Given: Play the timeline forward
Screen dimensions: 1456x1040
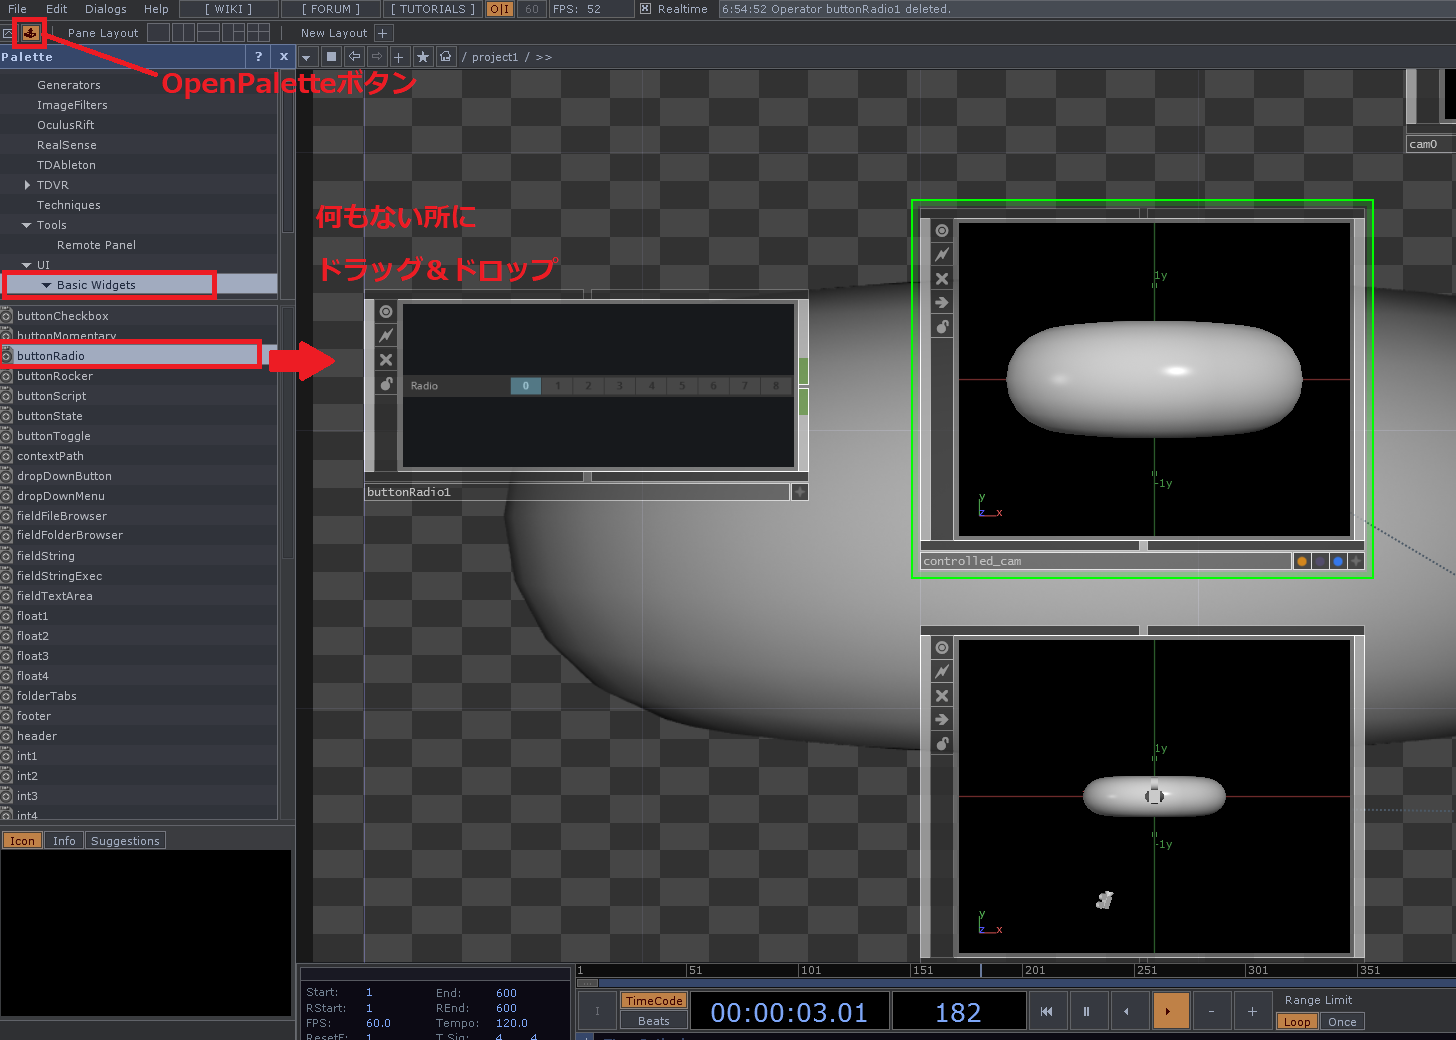Looking at the screenshot, I should coord(1170,1011).
